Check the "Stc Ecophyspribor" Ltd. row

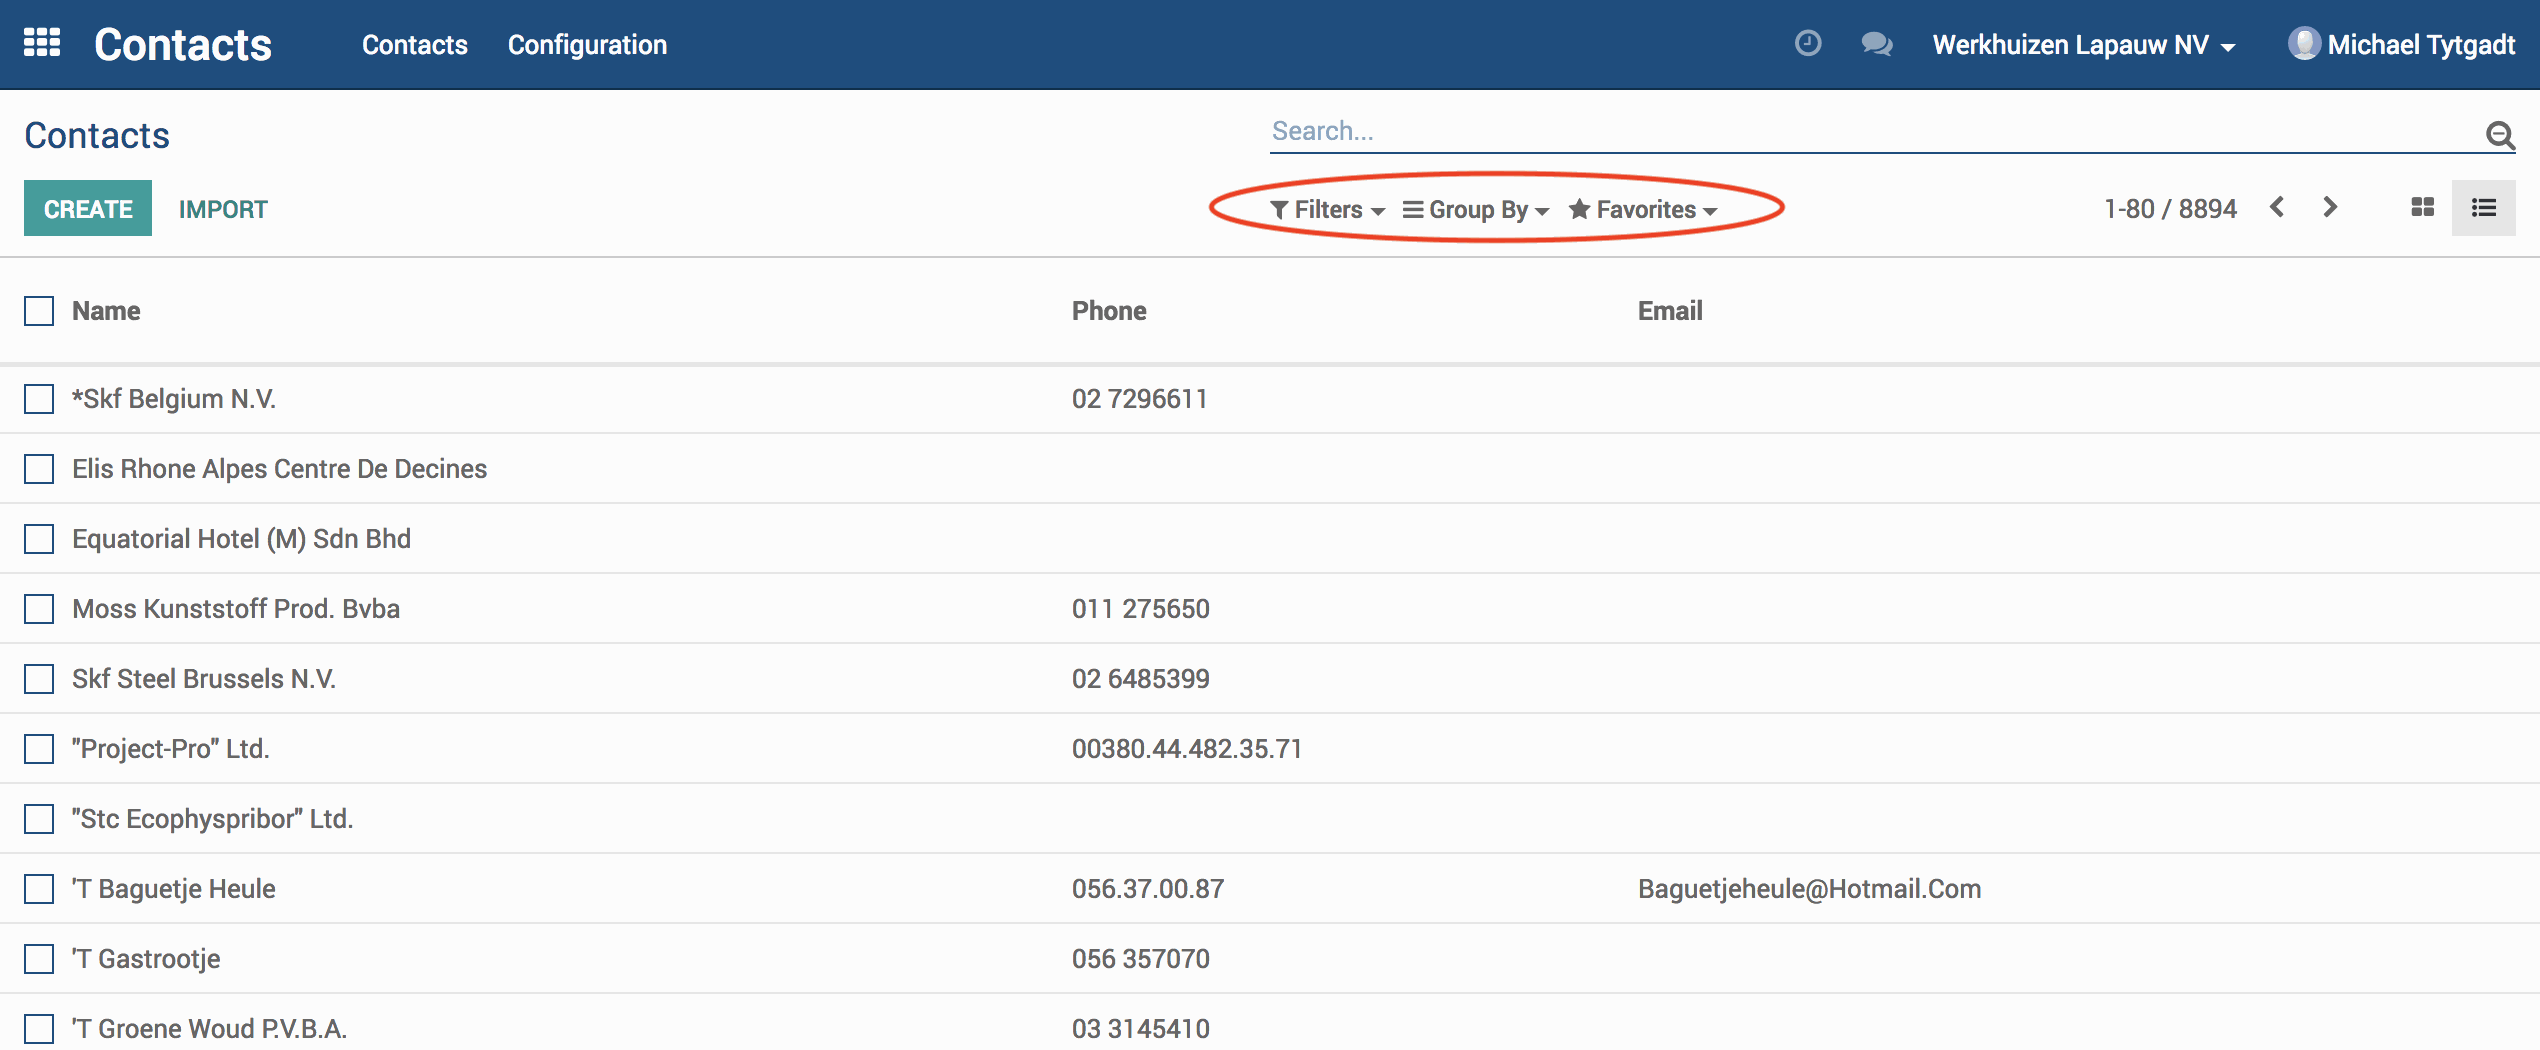(x=39, y=819)
